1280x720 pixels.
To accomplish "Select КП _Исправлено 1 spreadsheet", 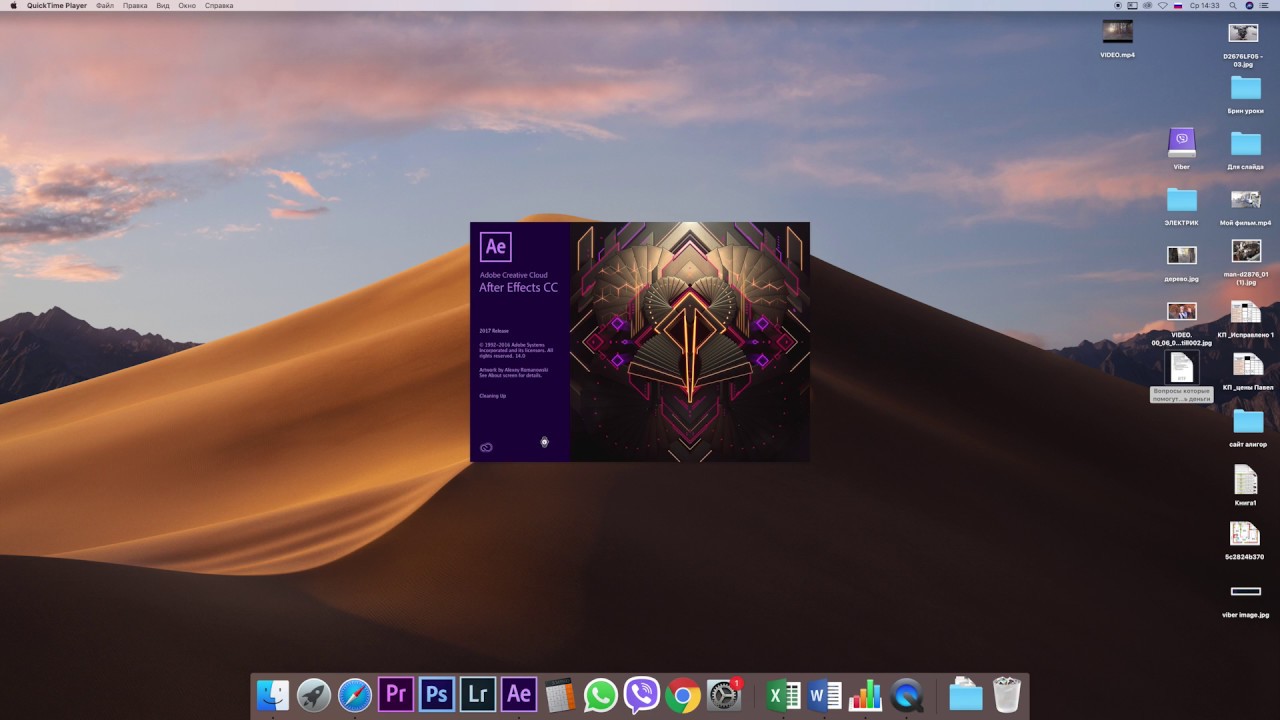I will pyautogui.click(x=1246, y=312).
